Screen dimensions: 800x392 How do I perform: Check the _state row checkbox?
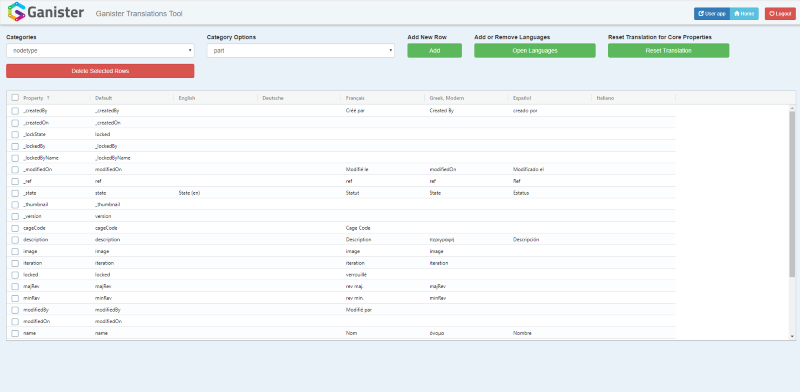[15, 193]
